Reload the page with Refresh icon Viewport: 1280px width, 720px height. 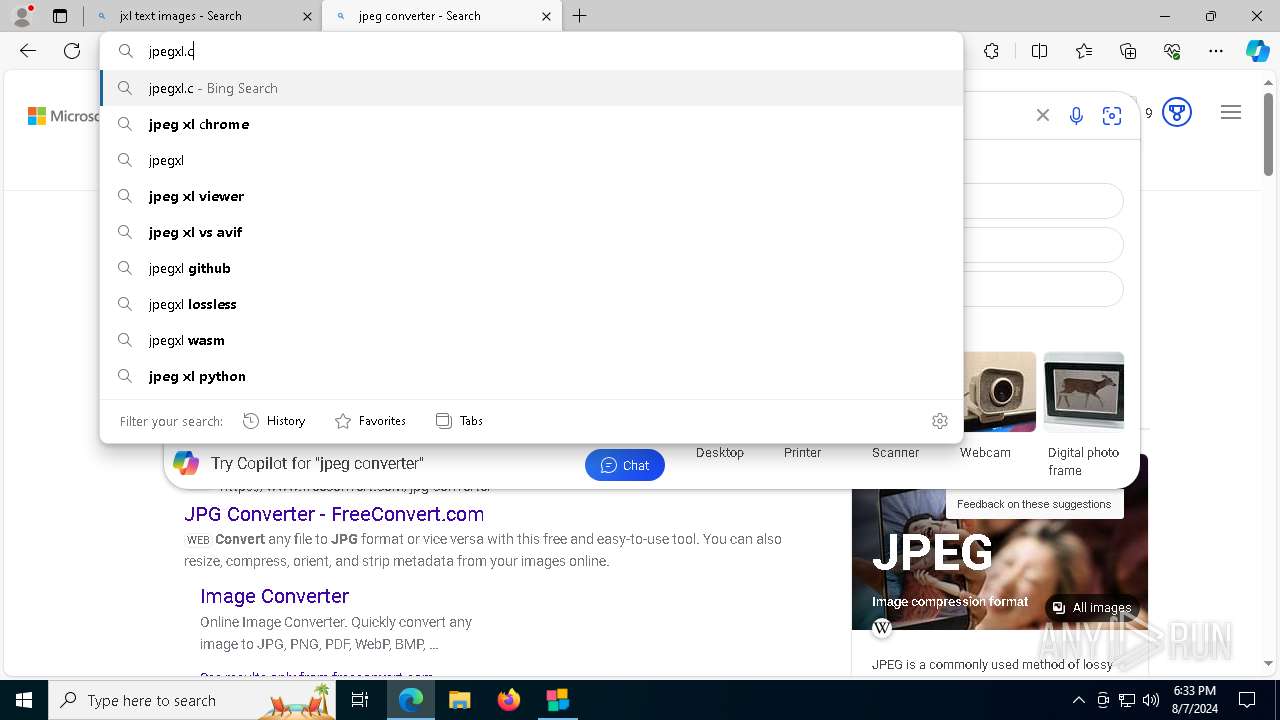coord(72,51)
